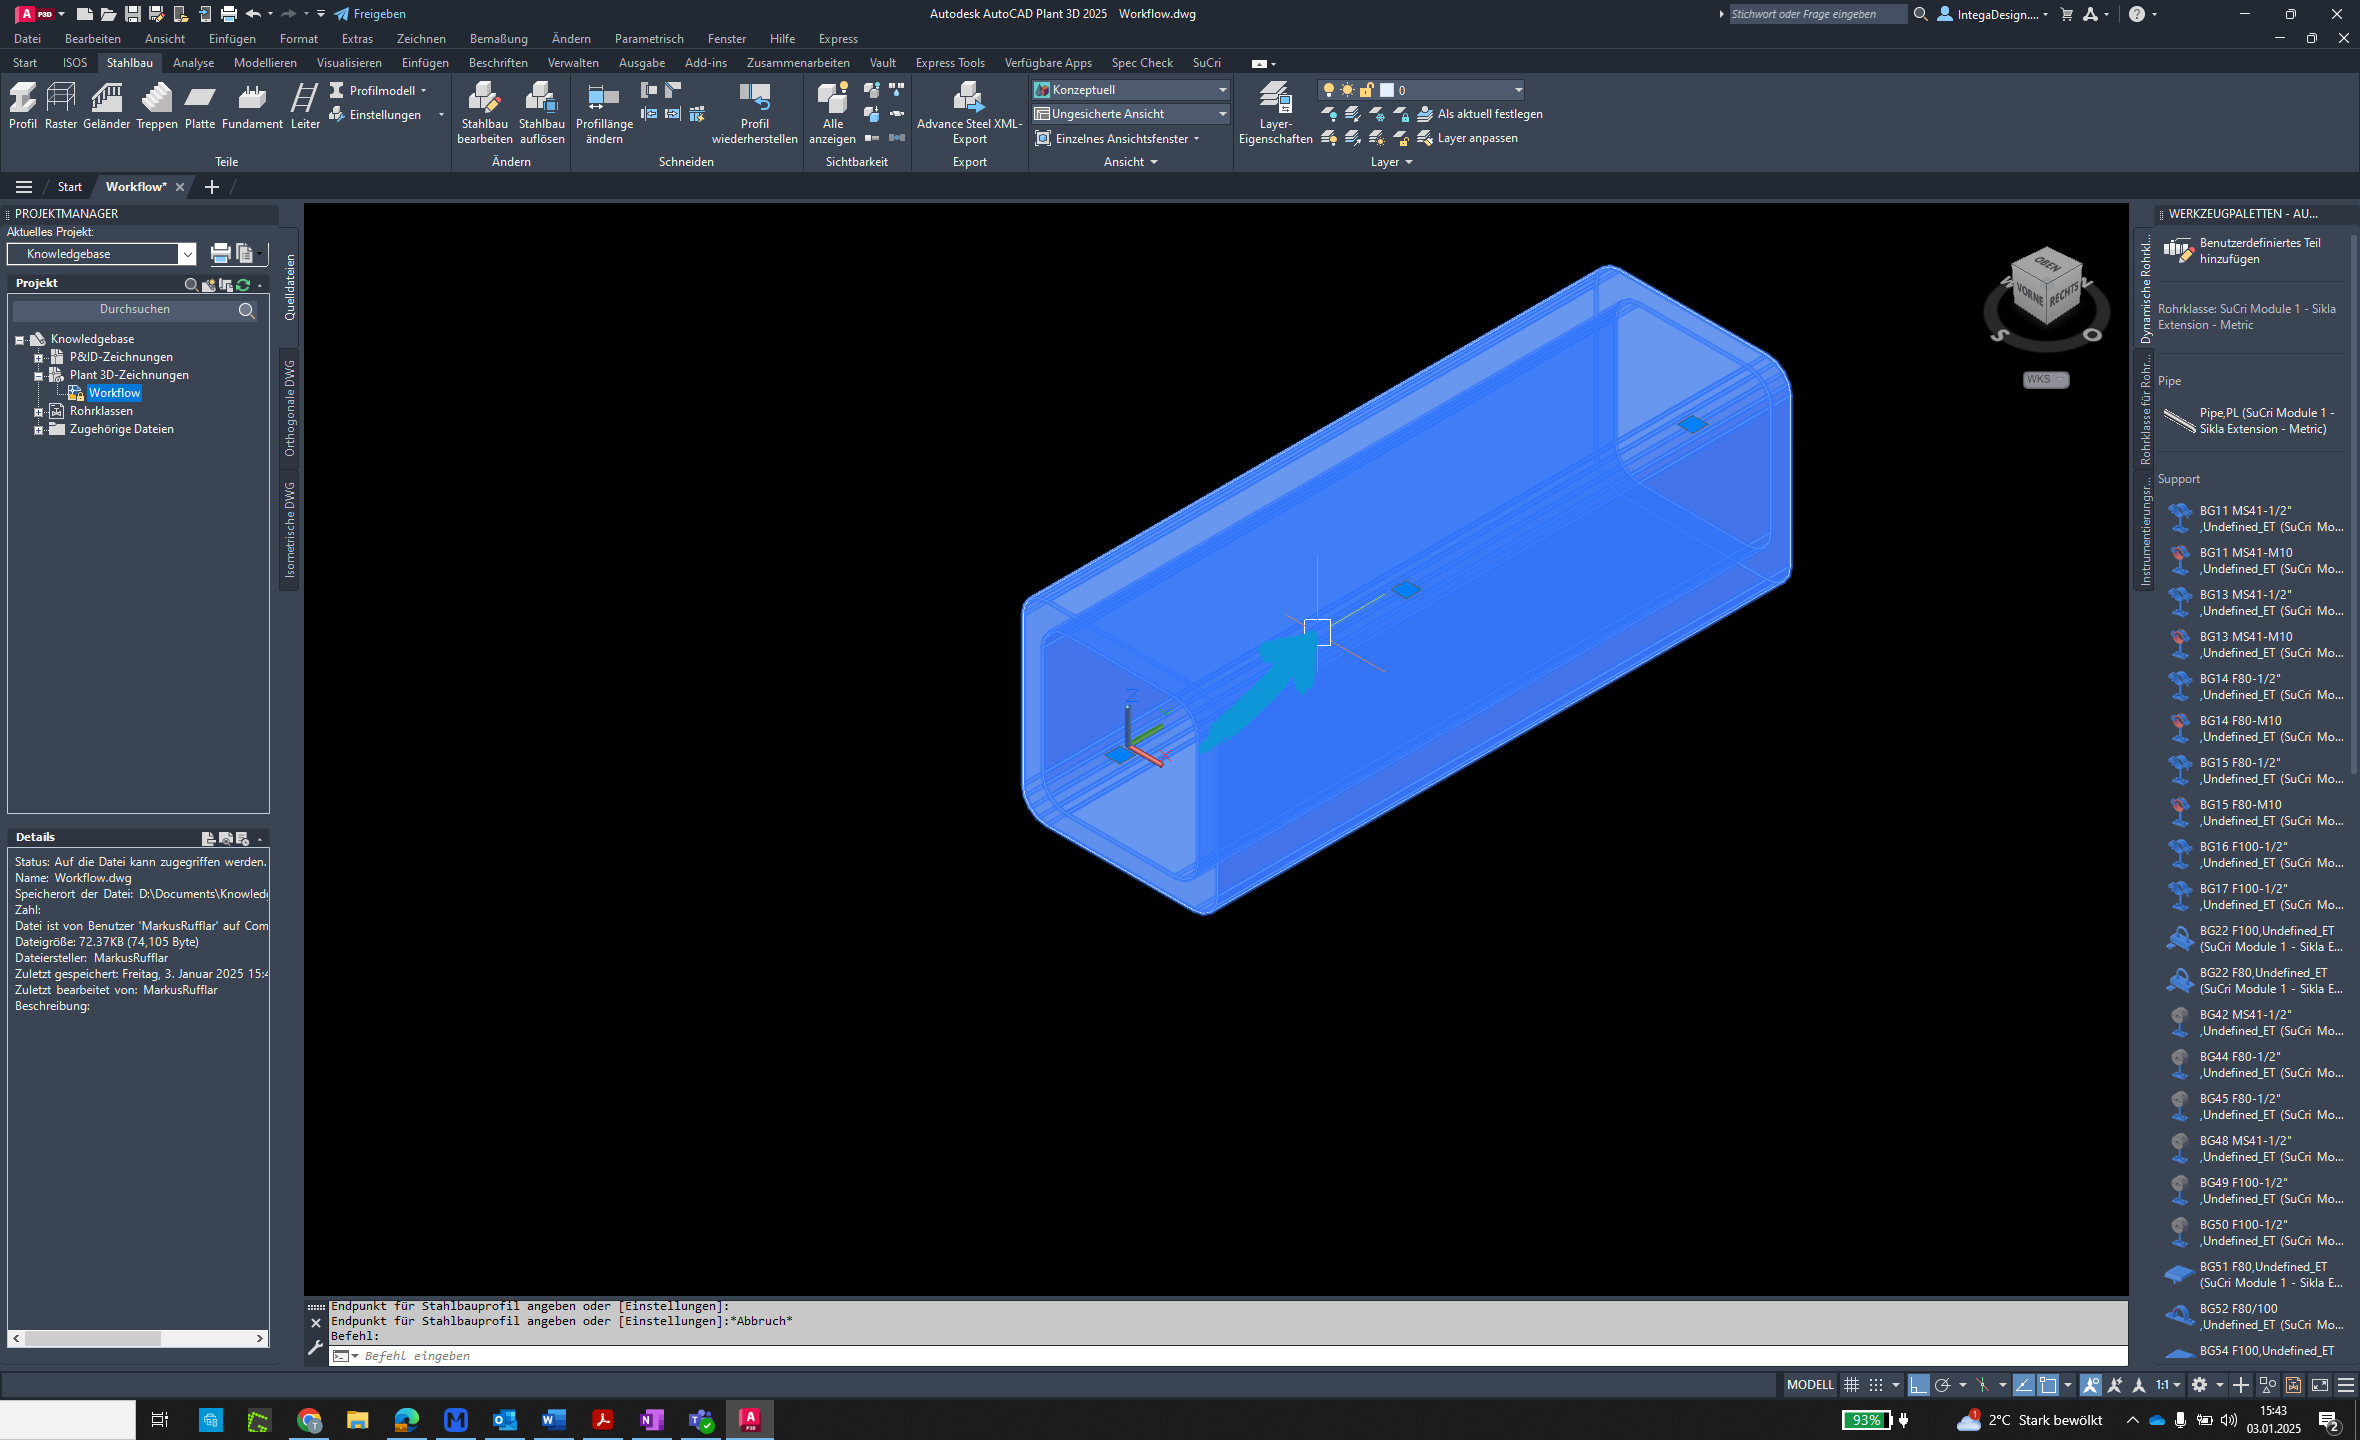
Task: Select the Modellieren menu item
Action: click(x=265, y=62)
